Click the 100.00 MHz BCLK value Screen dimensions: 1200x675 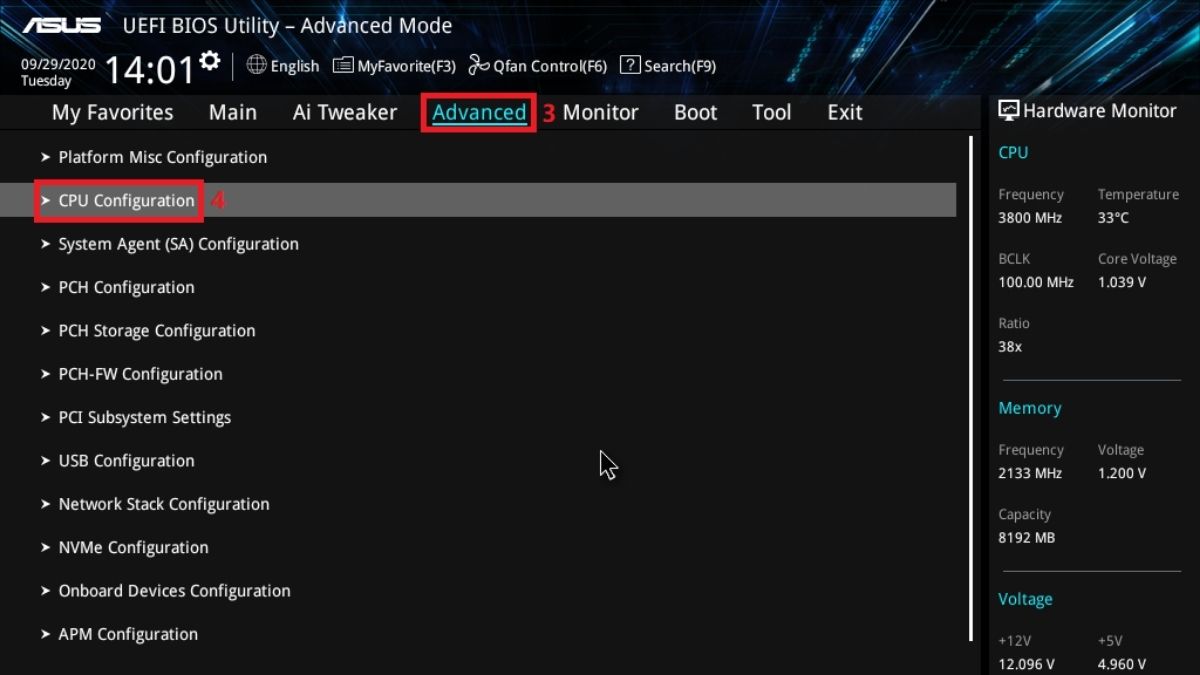pyautogui.click(x=1036, y=282)
